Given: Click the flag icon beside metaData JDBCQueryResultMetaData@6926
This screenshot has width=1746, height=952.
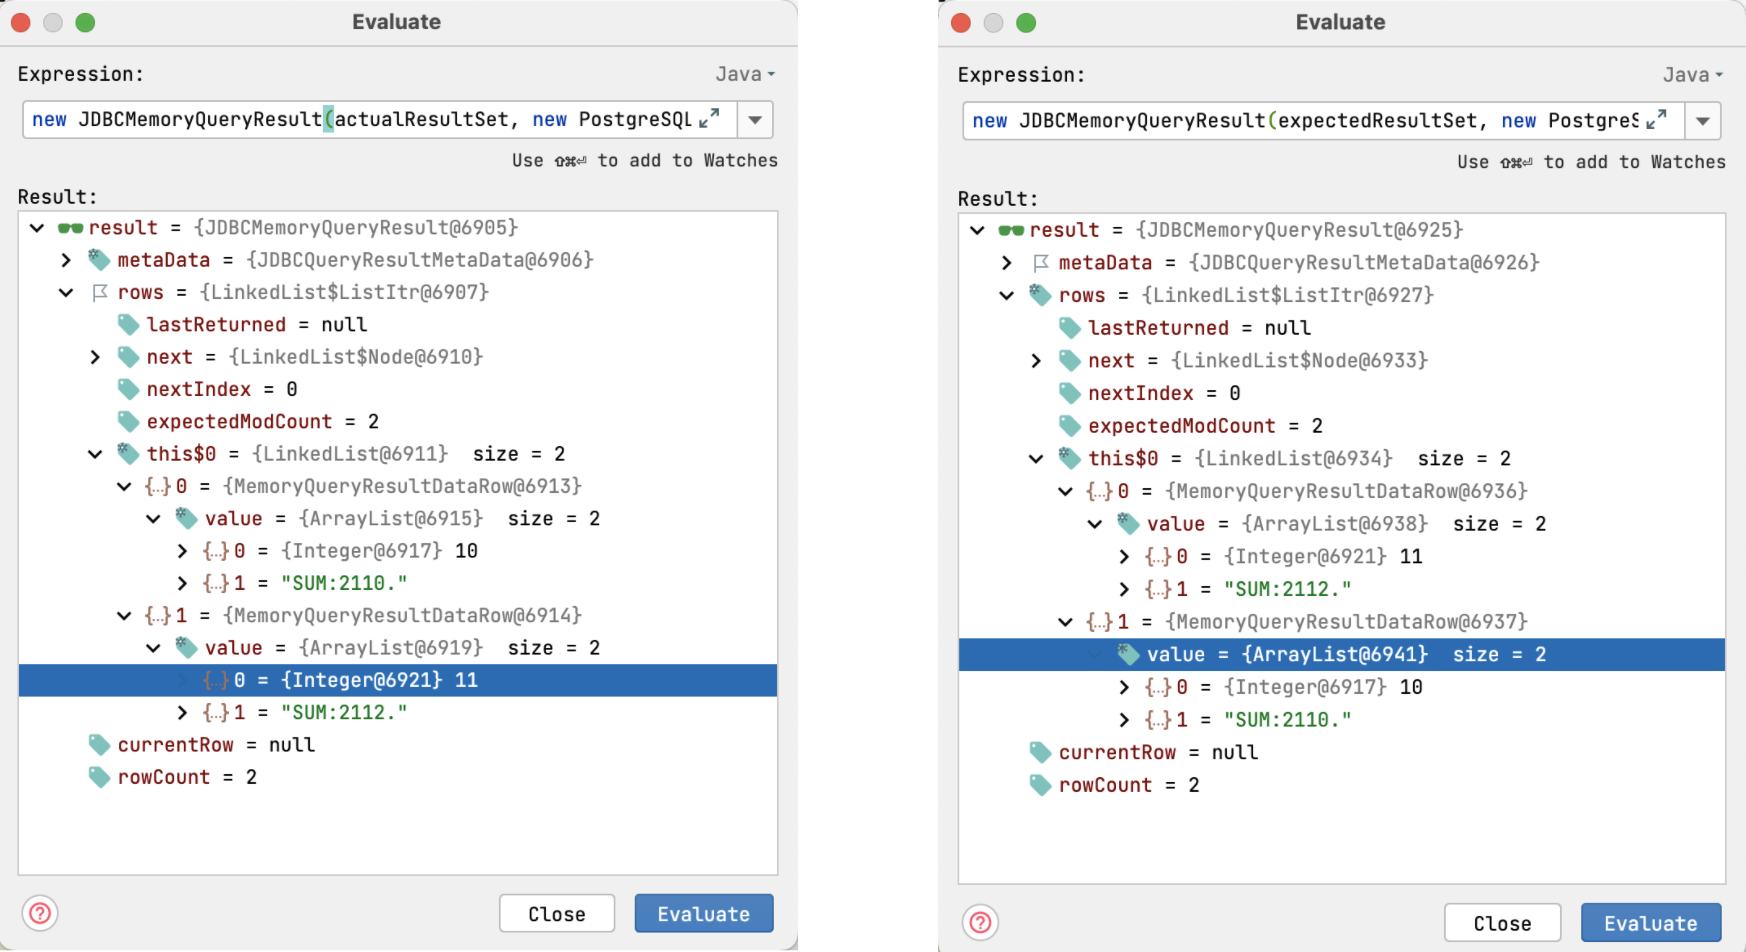Looking at the screenshot, I should (1040, 263).
